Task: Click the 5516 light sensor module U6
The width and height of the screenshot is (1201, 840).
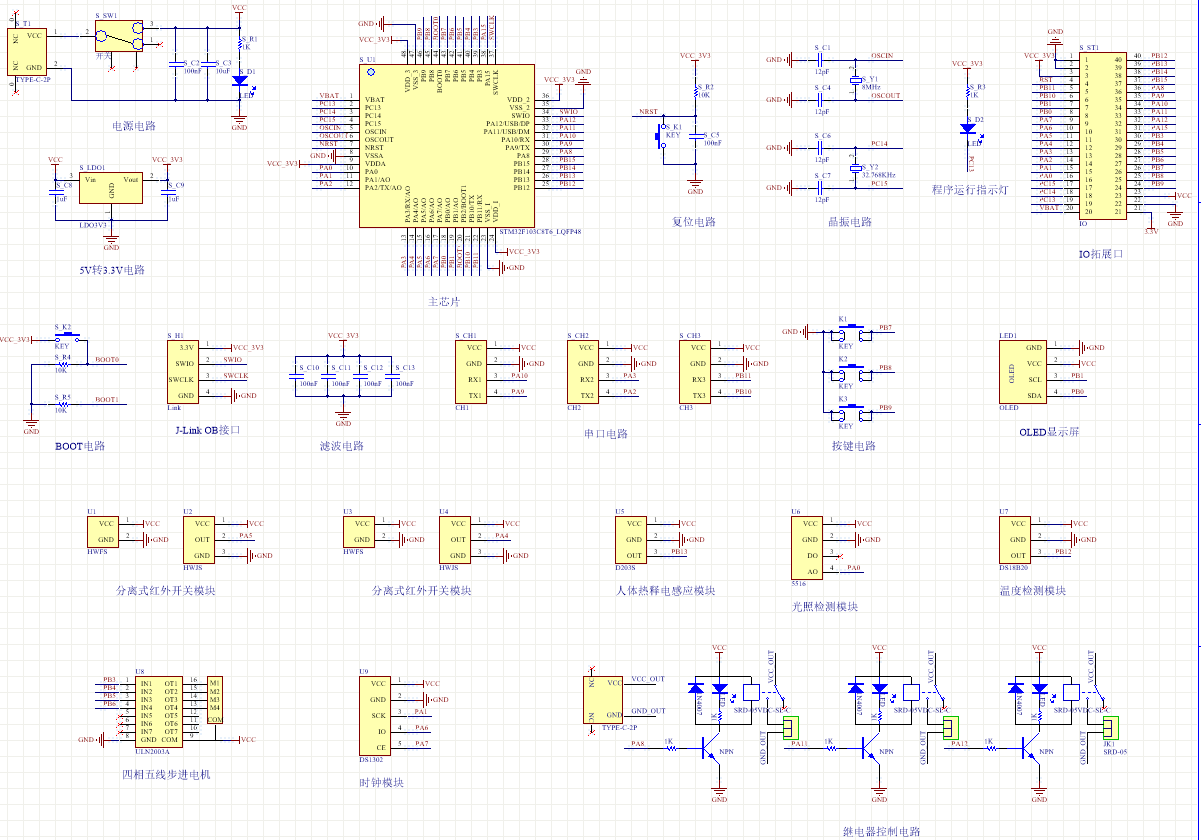Action: point(810,547)
